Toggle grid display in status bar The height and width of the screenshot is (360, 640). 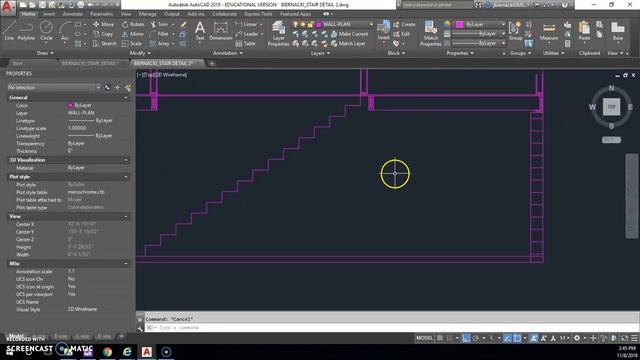click(440, 338)
